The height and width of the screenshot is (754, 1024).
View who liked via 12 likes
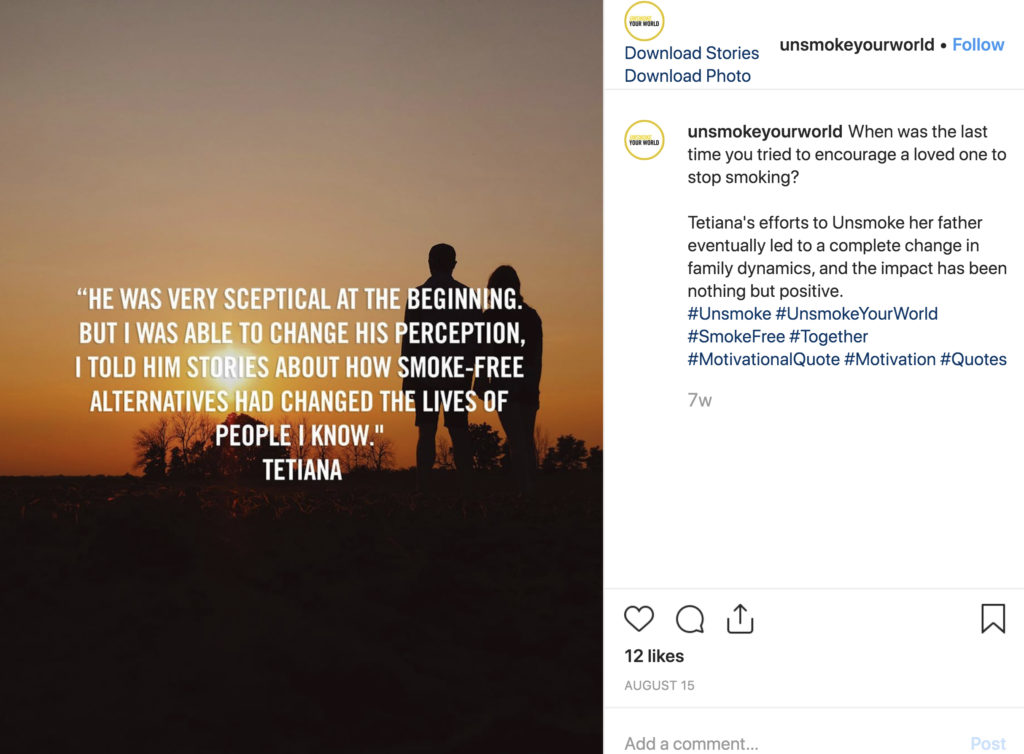pyautogui.click(x=654, y=656)
